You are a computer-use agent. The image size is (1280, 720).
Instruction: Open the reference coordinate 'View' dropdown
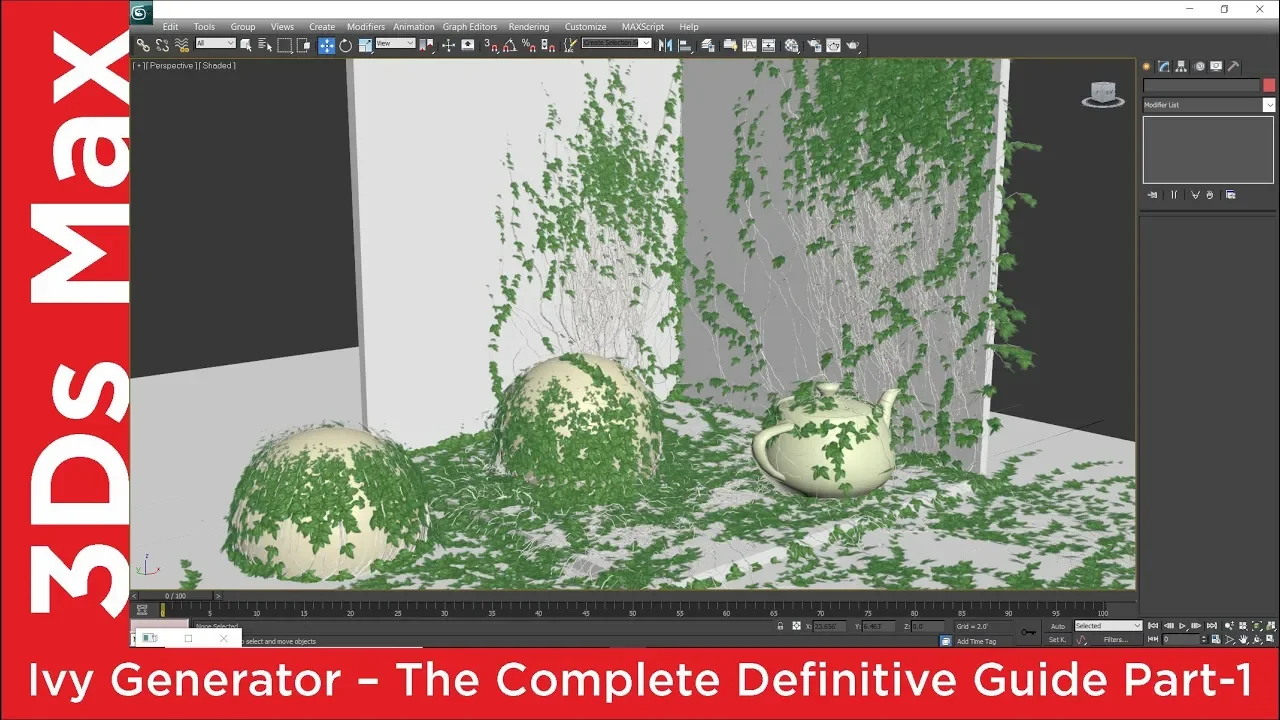[x=395, y=43]
